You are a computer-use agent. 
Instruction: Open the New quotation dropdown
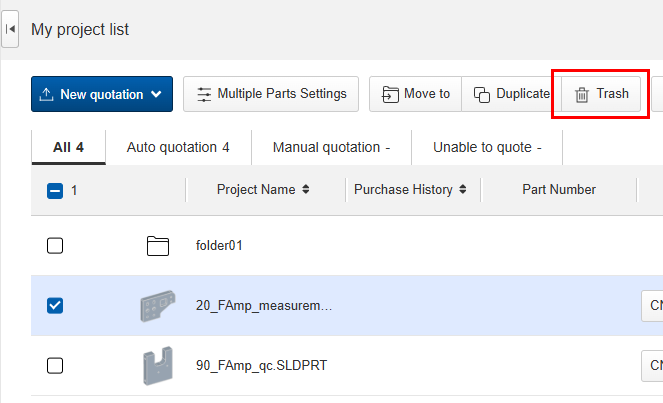pyautogui.click(x=101, y=94)
